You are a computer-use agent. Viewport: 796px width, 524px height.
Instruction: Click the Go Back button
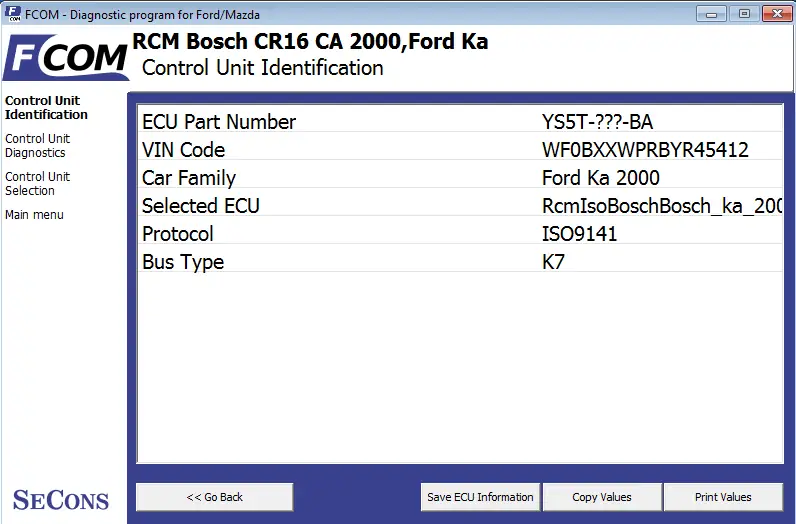click(215, 497)
